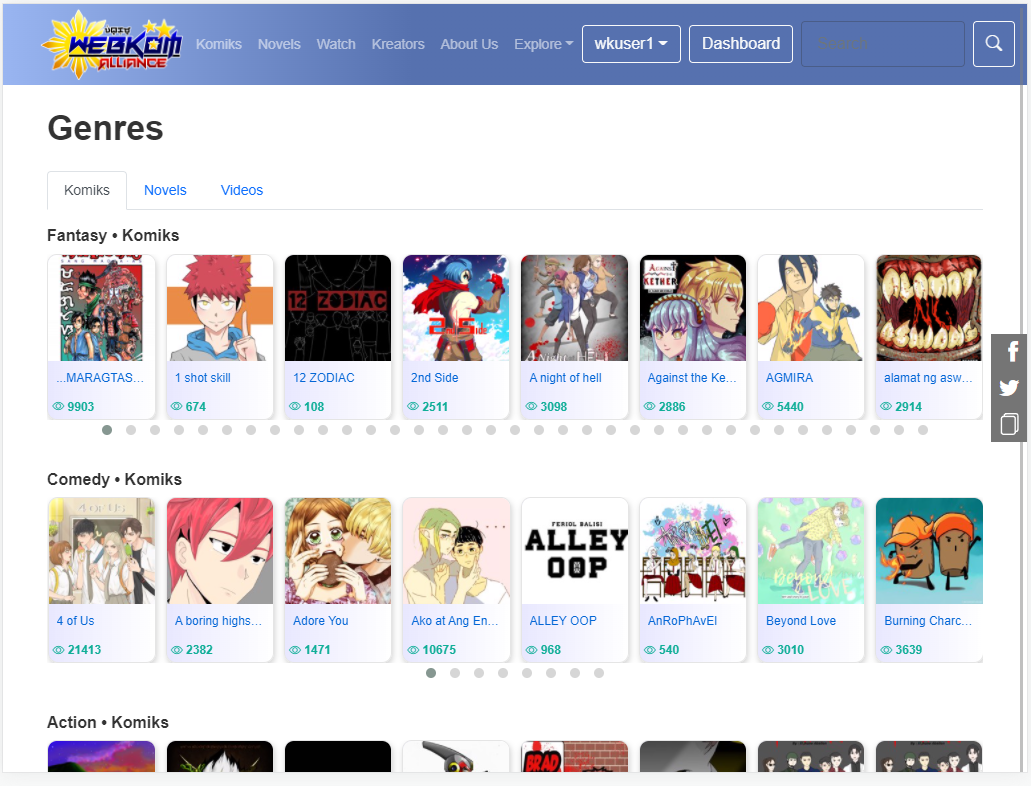Click the copy link sidebar icon
Image resolution: width=1031 pixels, height=786 pixels.
(1009, 424)
